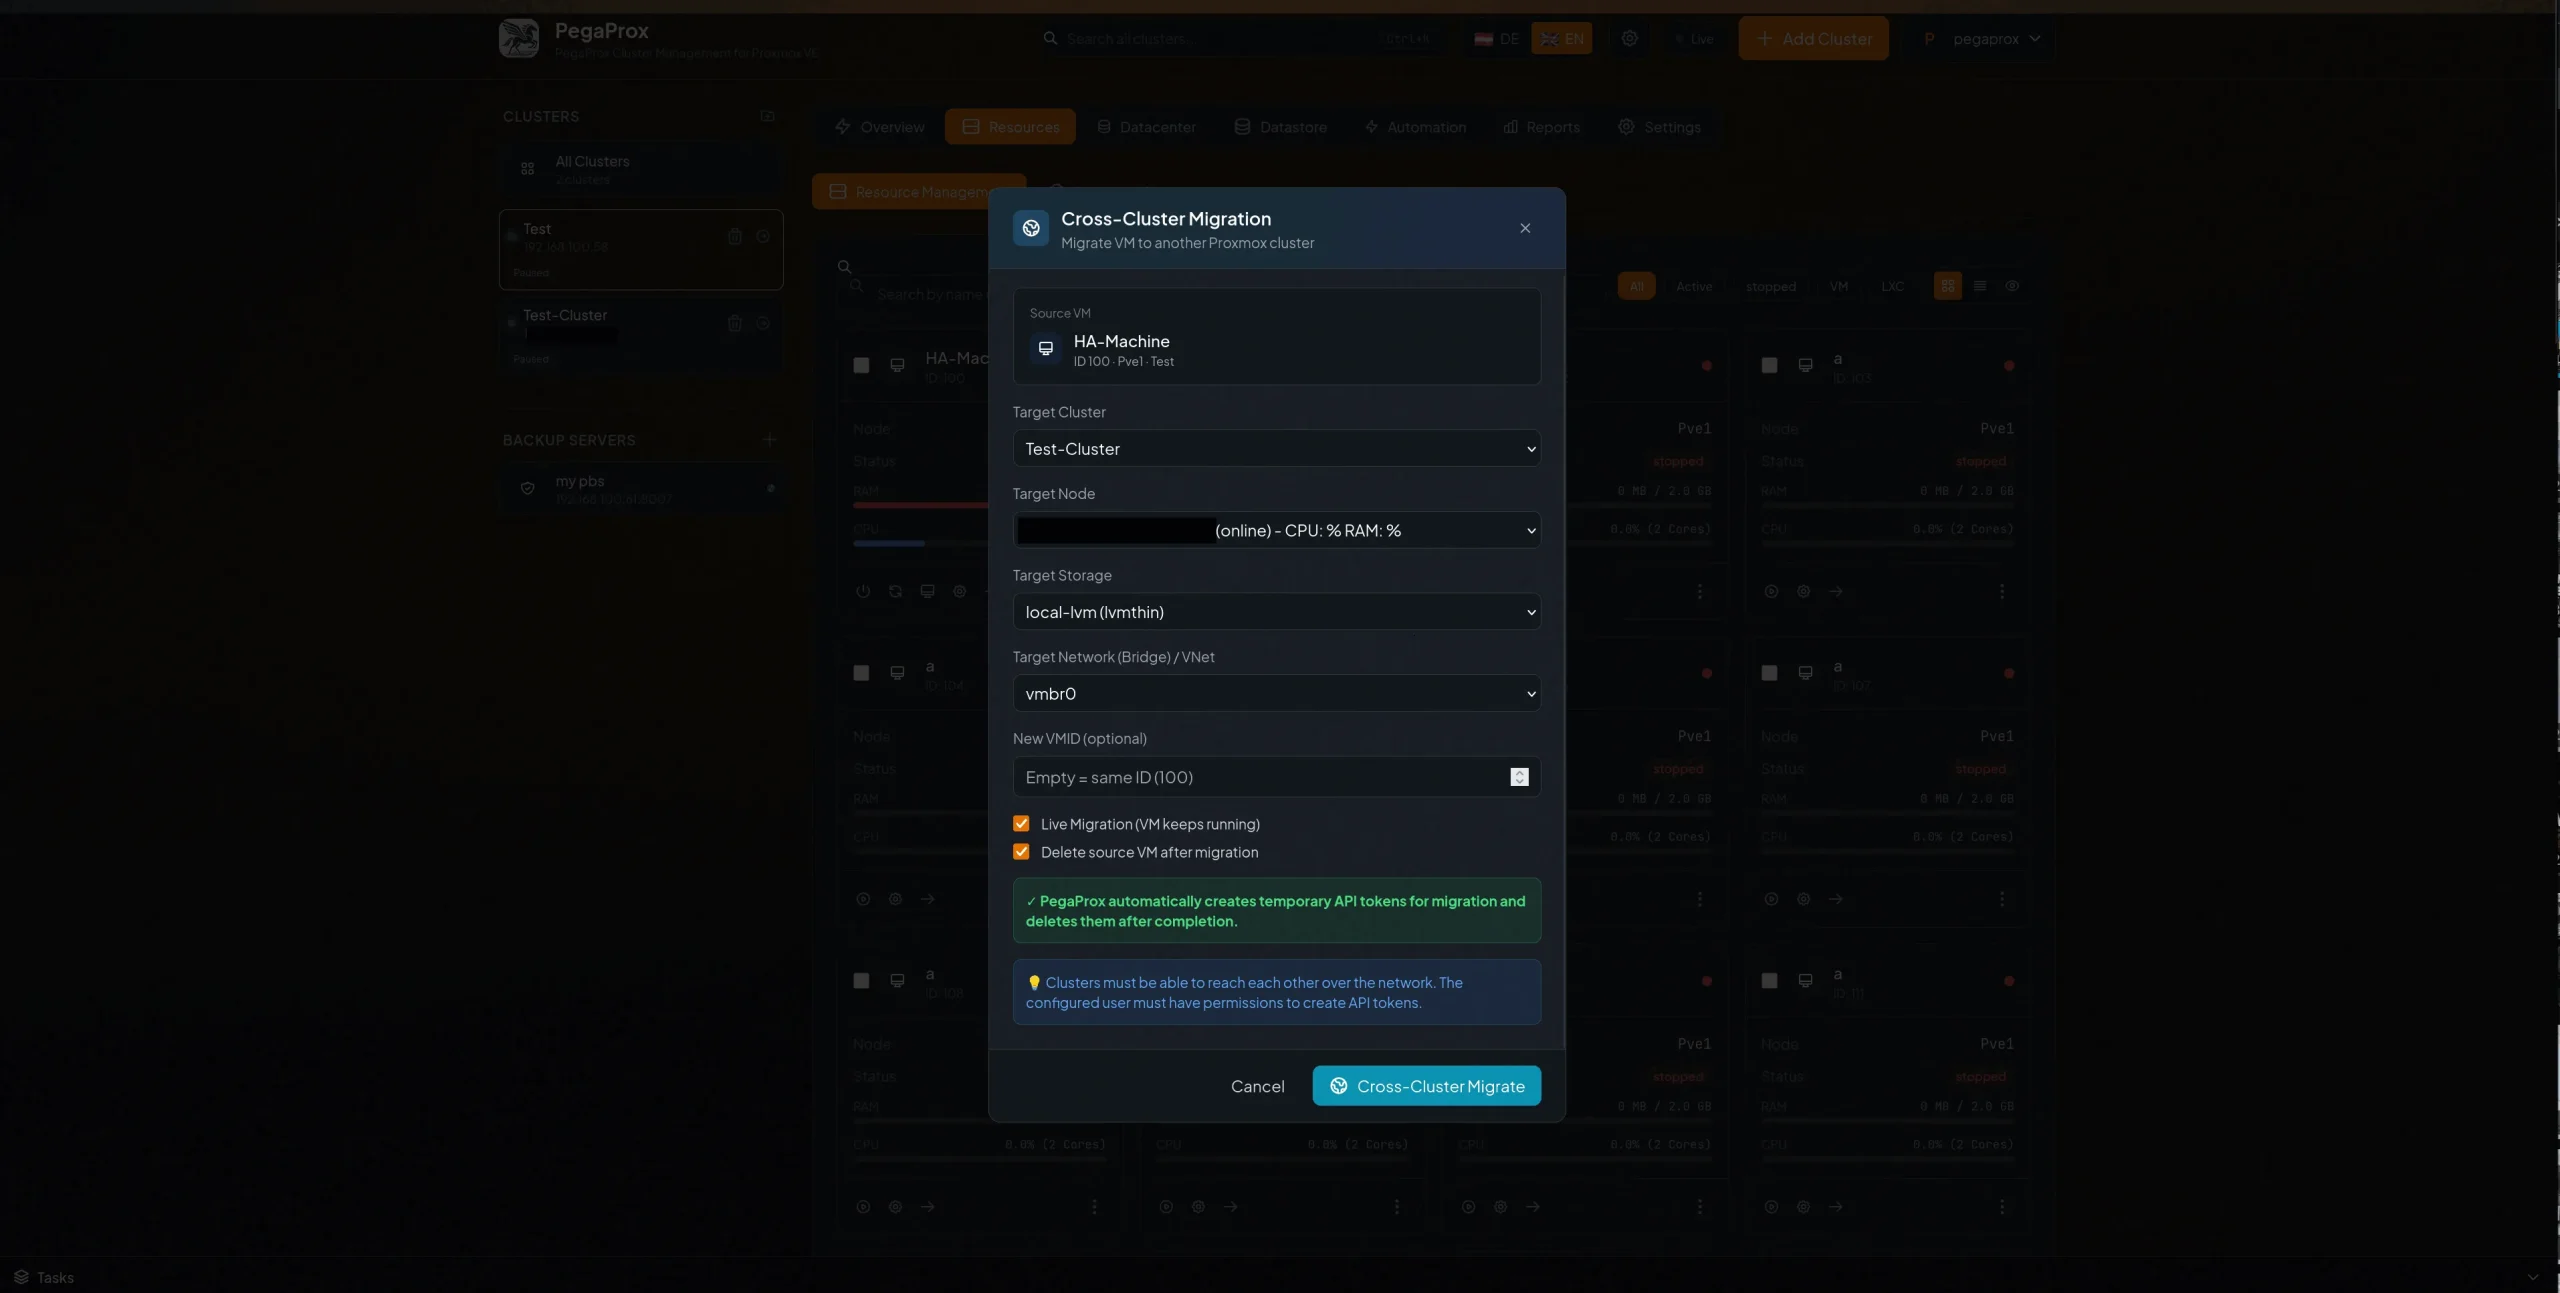Viewport: 2560px width, 1293px height.
Task: Open the Target Storage dropdown
Action: (1276, 612)
